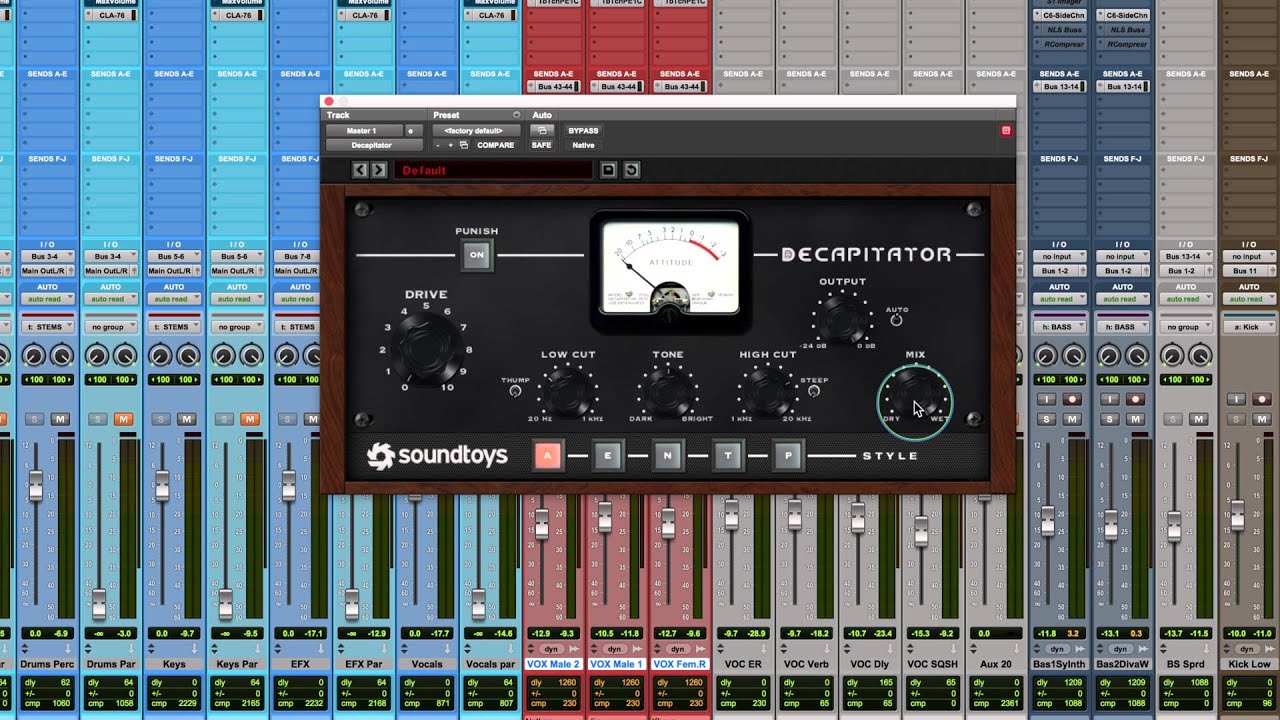
Task: Select style P saturation model
Action: [787, 456]
